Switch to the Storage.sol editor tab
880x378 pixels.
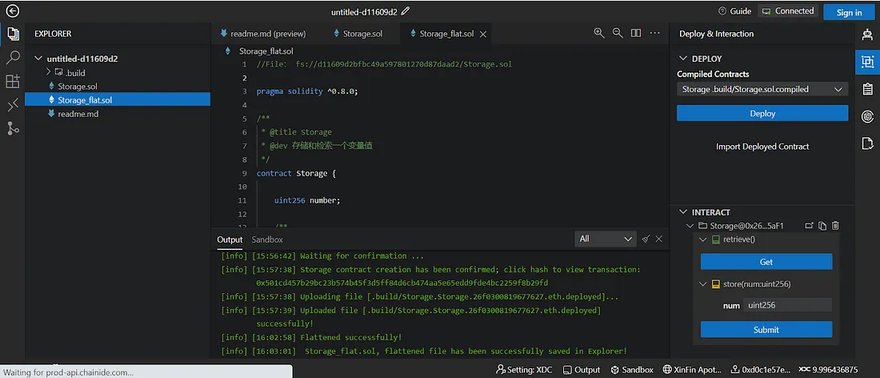click(358, 34)
